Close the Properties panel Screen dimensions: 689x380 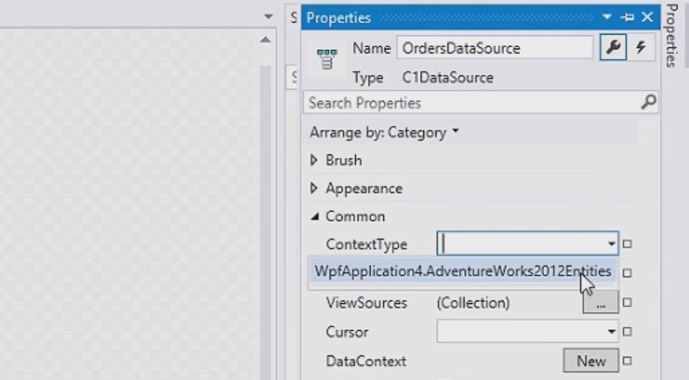[x=647, y=17]
